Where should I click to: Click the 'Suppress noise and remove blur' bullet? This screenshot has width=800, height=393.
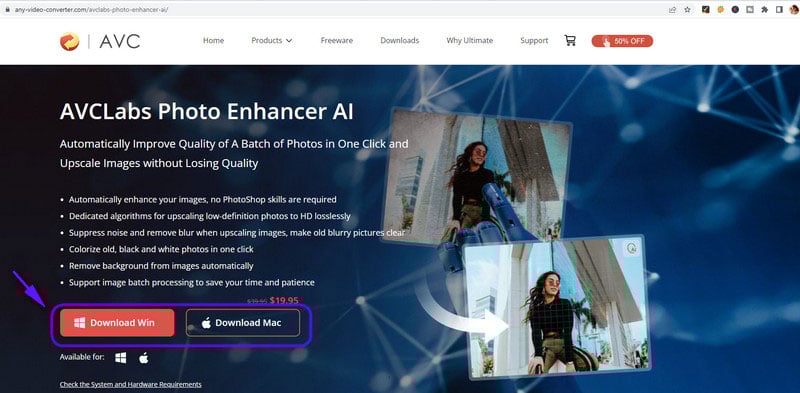(237, 233)
